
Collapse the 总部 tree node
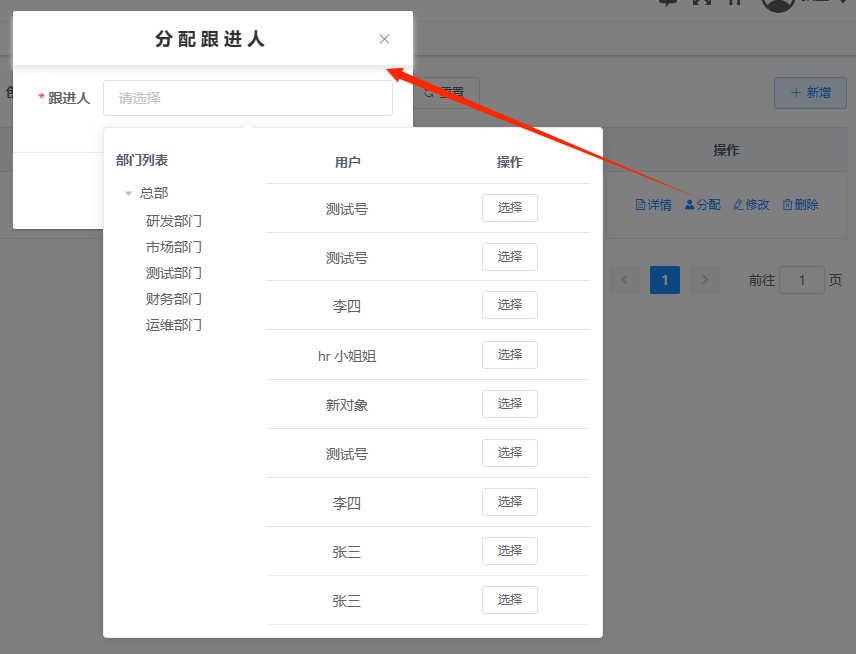point(128,193)
